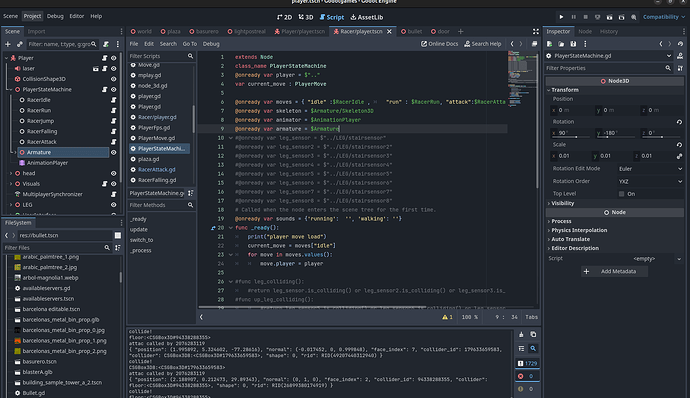Image resolution: width=690 pixels, height=398 pixels.
Task: Toggle distraction free mode in script editor
Action: (x=536, y=31)
